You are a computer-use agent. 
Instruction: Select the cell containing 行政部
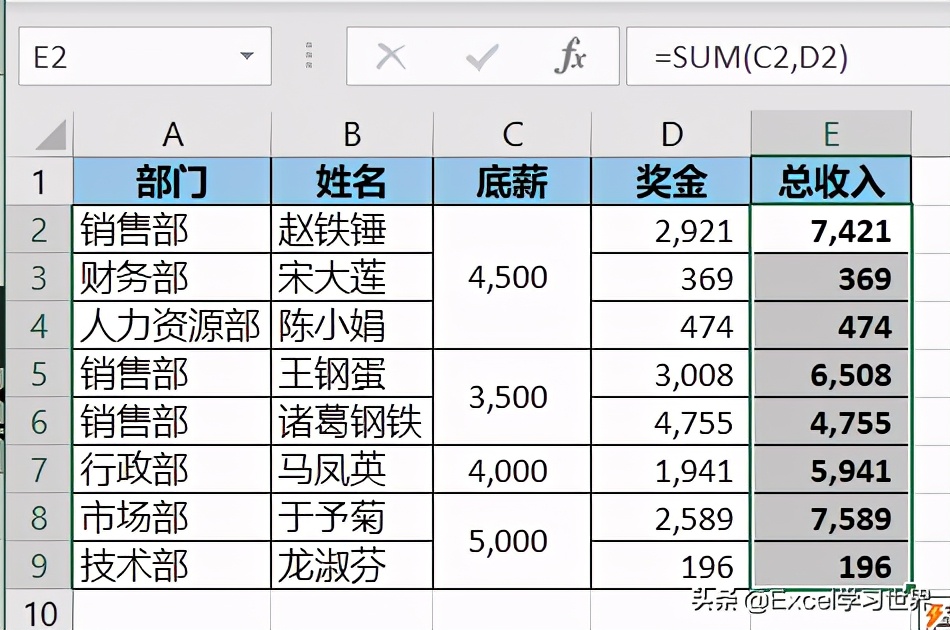pyautogui.click(x=172, y=469)
